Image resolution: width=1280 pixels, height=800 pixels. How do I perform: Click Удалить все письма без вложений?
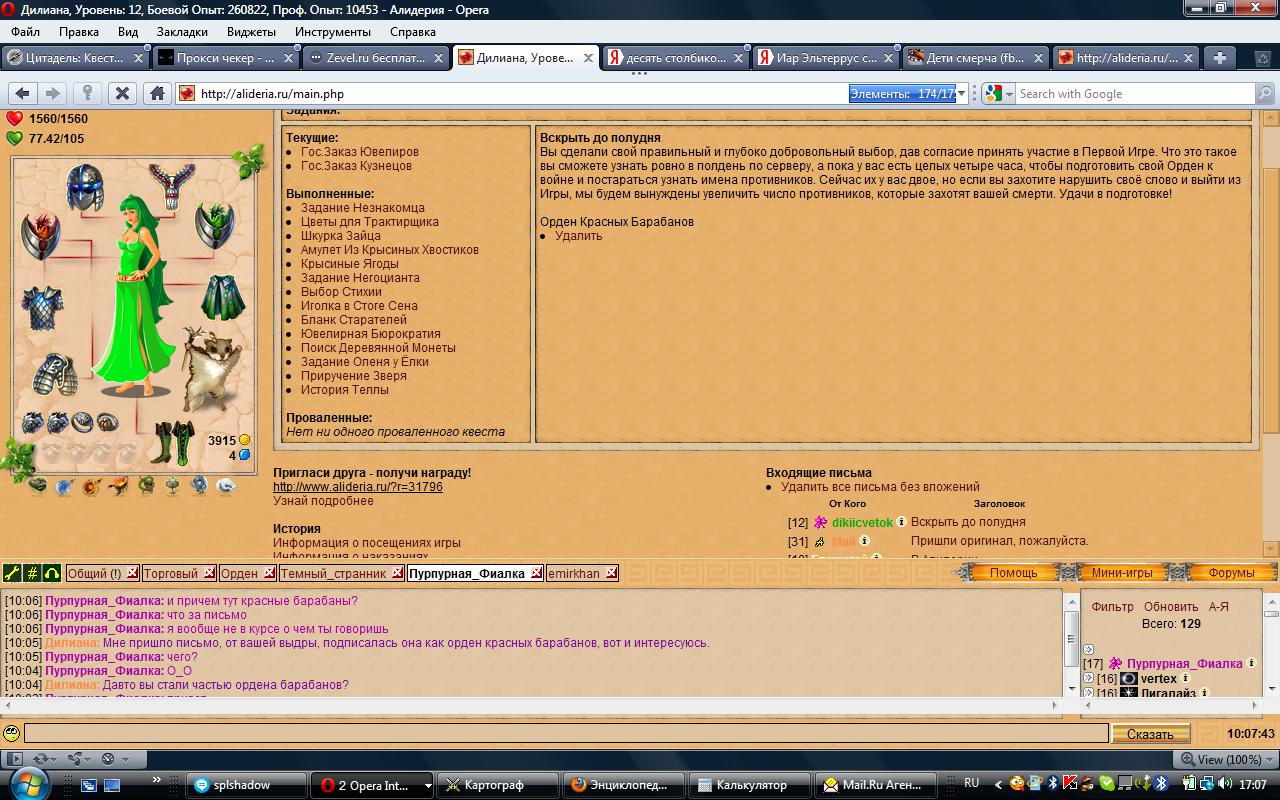880,487
